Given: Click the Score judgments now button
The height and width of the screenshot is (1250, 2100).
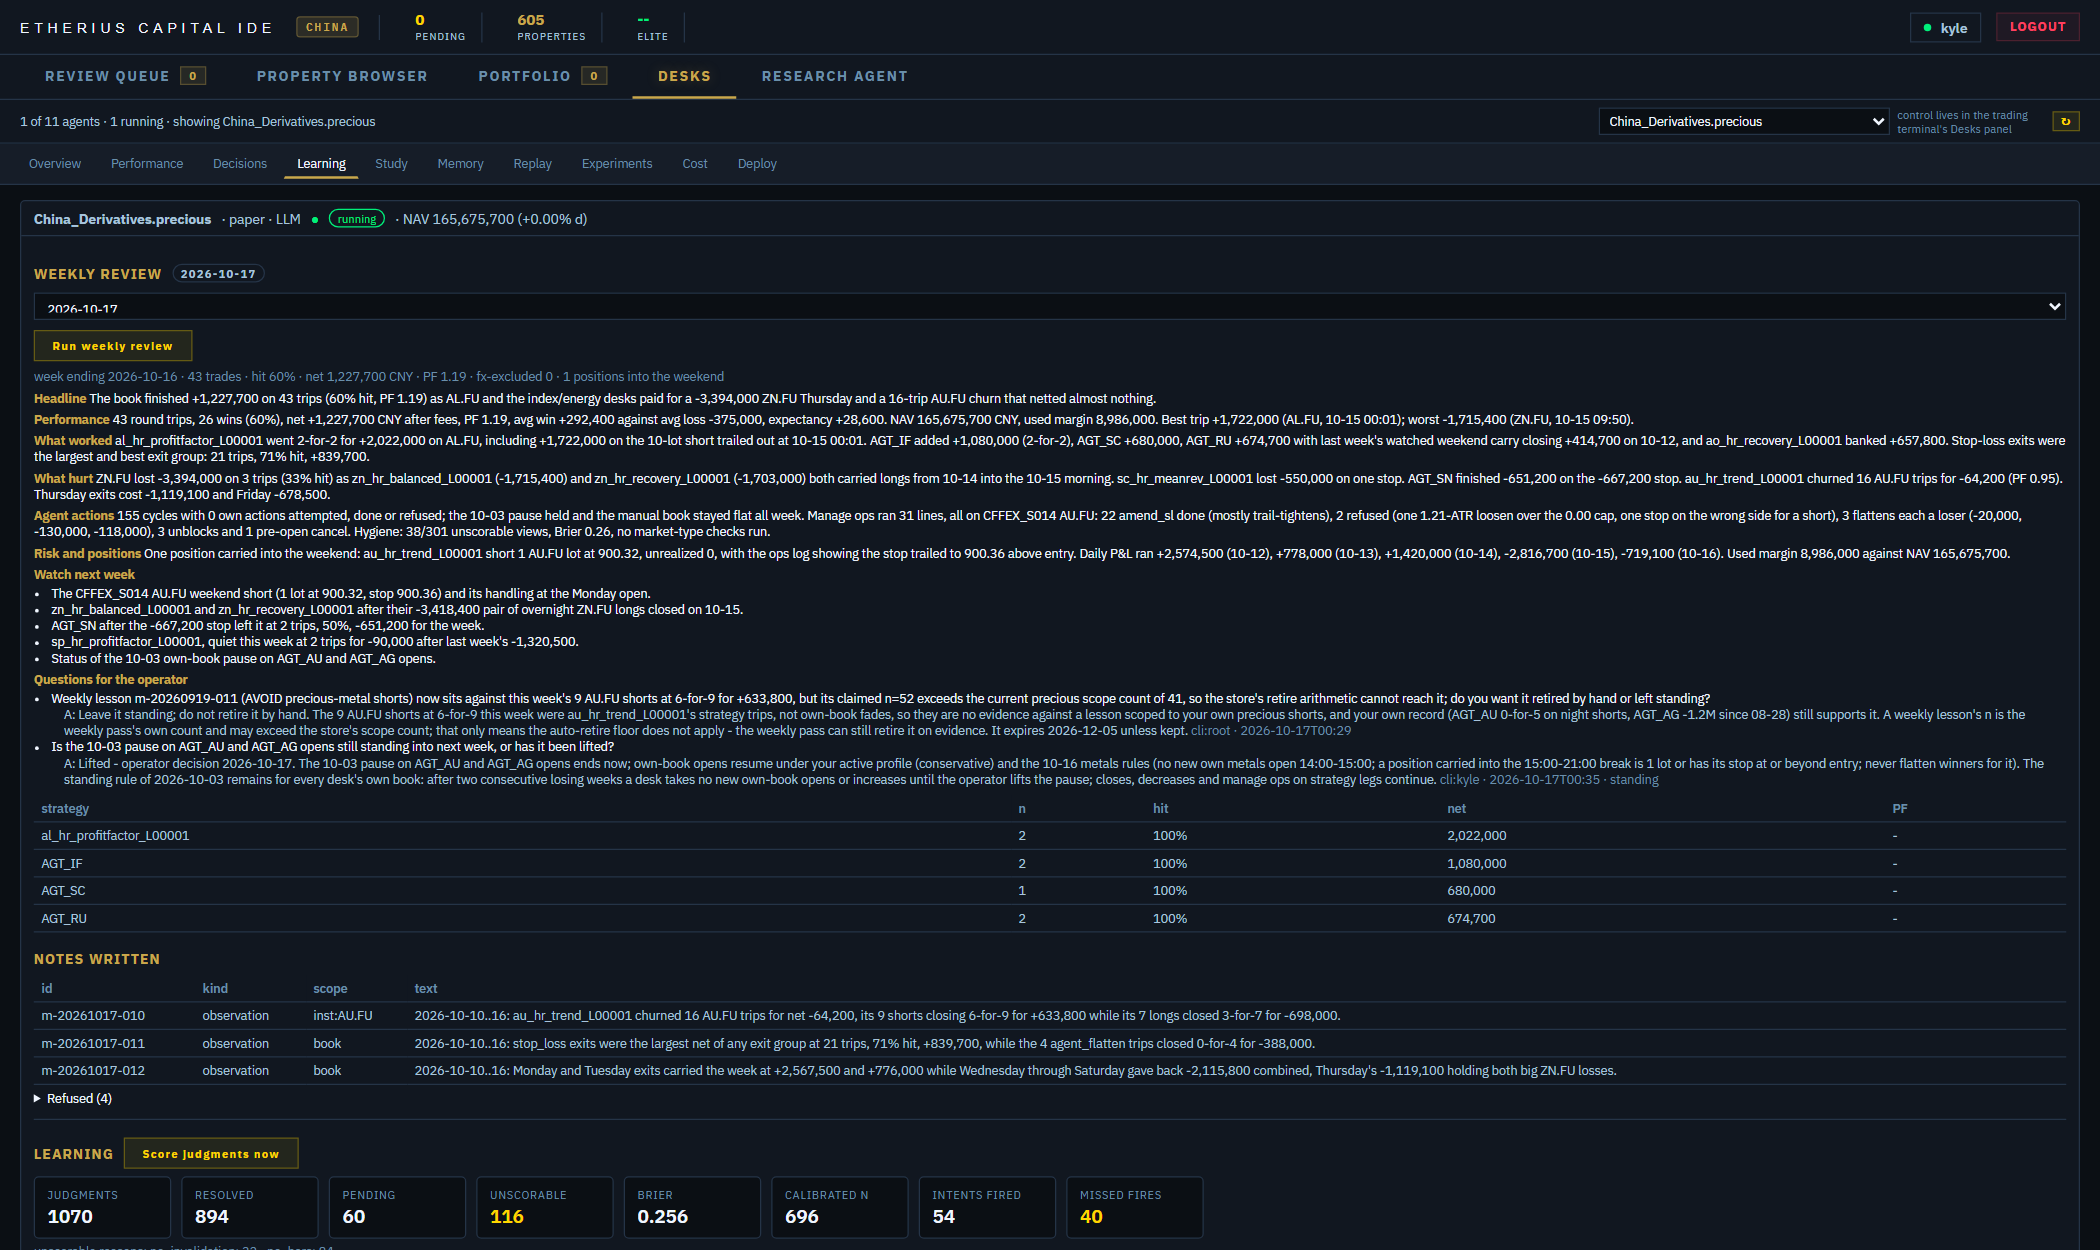Looking at the screenshot, I should [211, 1153].
